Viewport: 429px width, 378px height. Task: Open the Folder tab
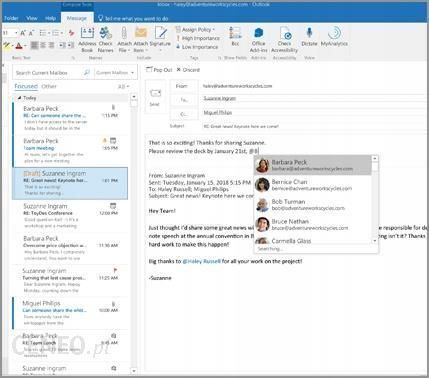click(11, 18)
